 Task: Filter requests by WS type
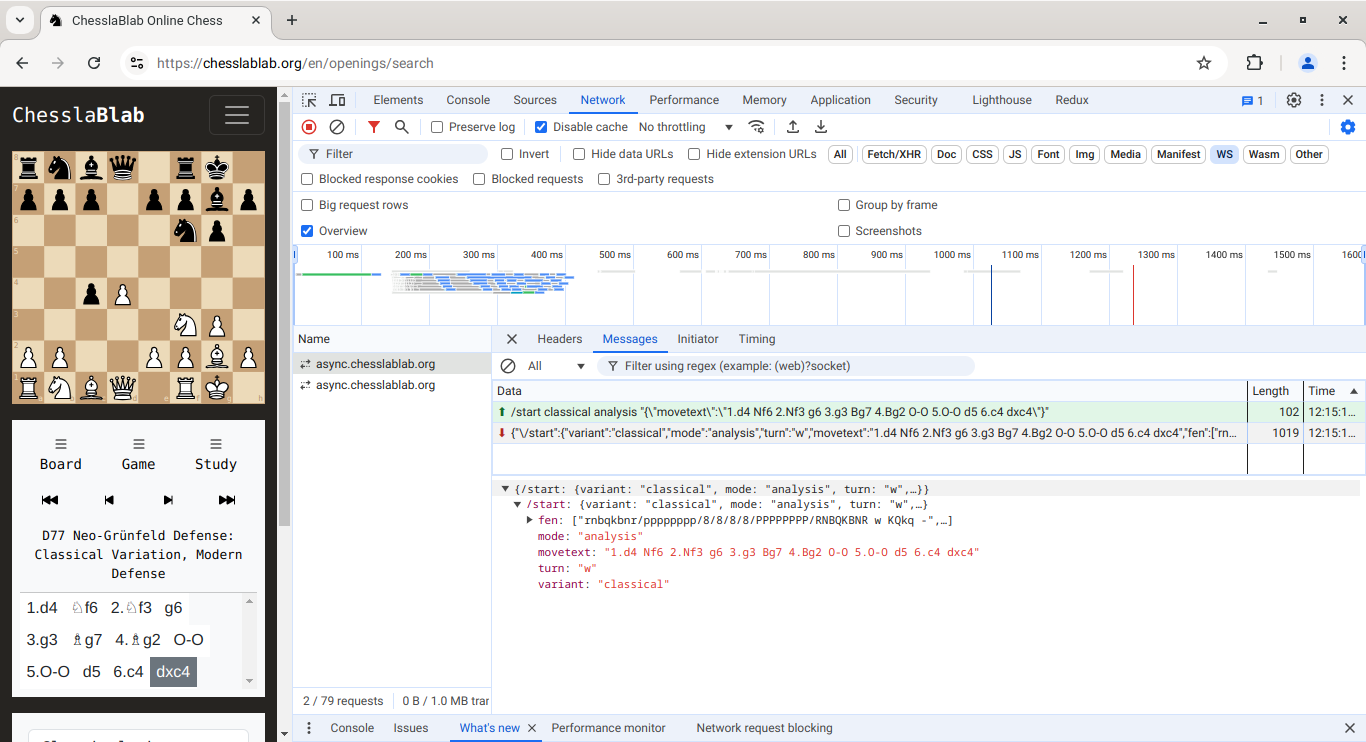1224,154
